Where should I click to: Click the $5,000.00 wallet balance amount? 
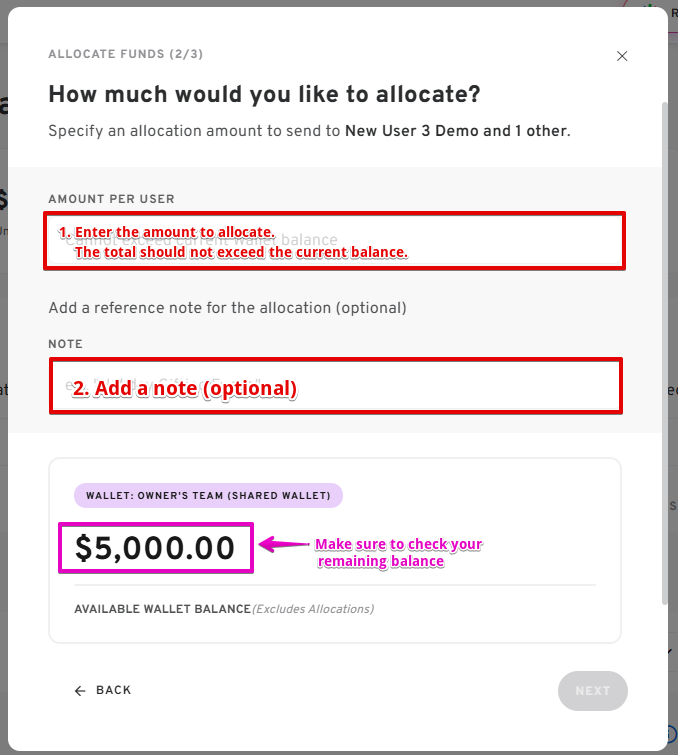coord(155,548)
